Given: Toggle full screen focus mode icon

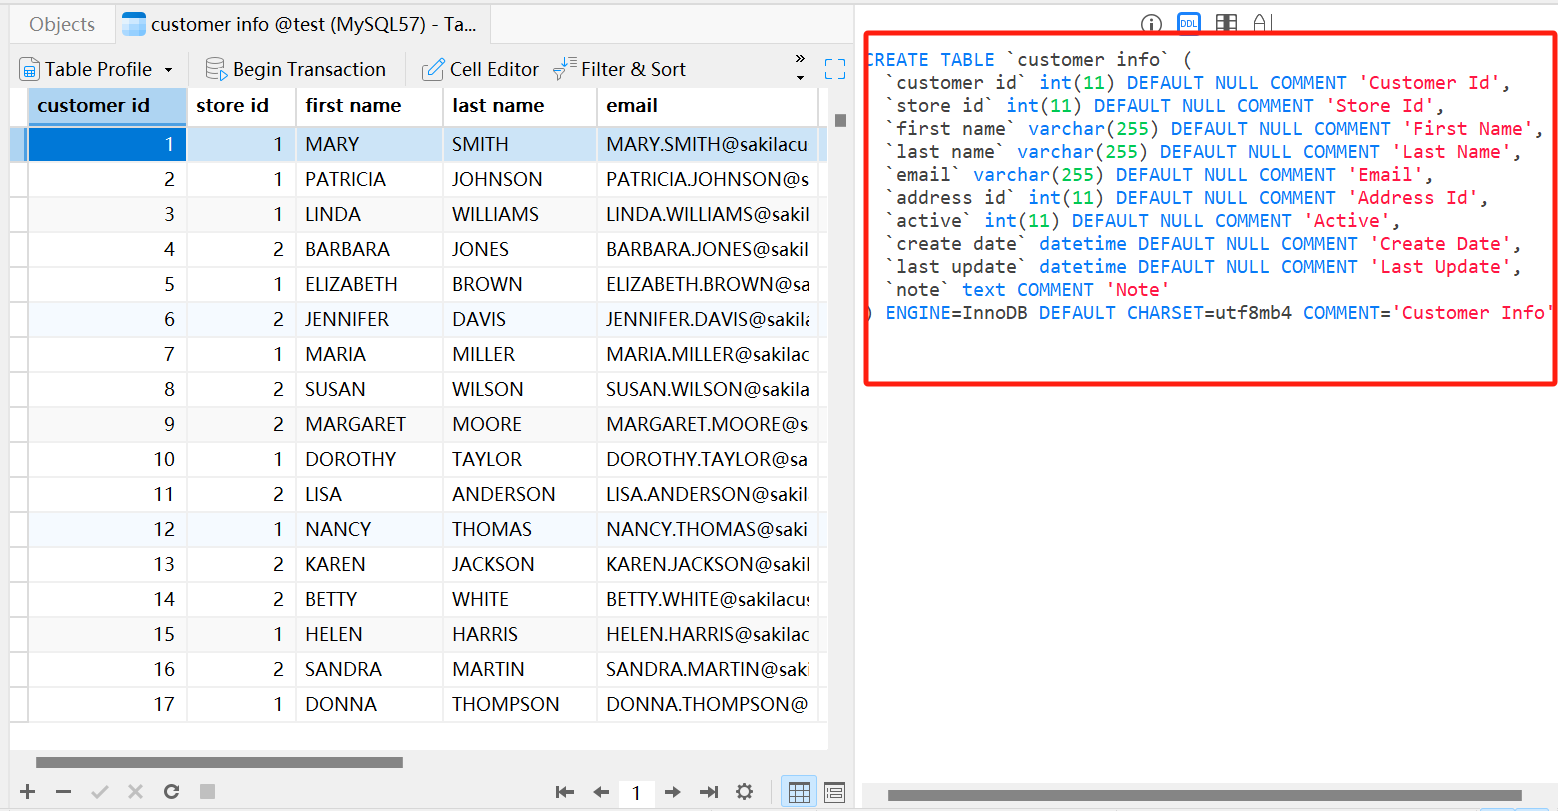Looking at the screenshot, I should (835, 69).
